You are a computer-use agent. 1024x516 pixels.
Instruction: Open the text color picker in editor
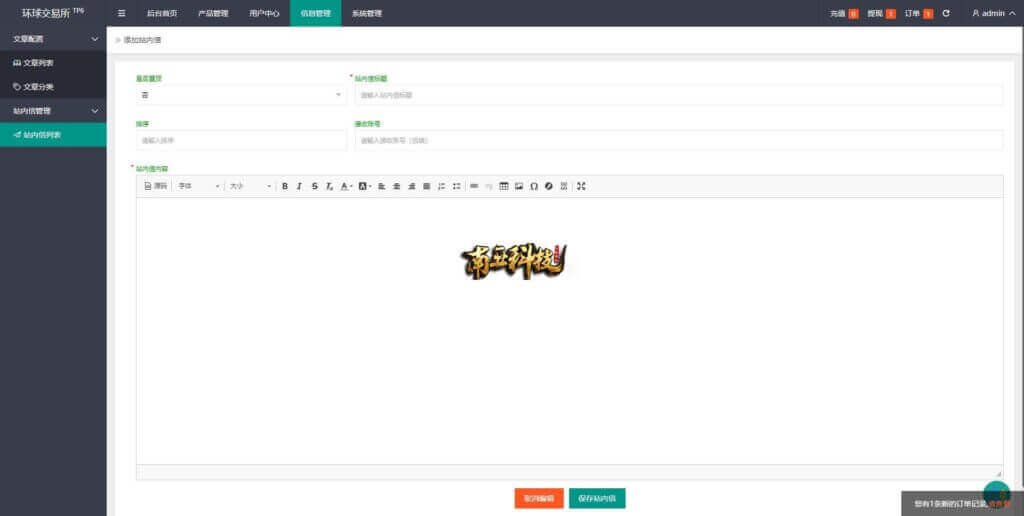click(x=345, y=186)
